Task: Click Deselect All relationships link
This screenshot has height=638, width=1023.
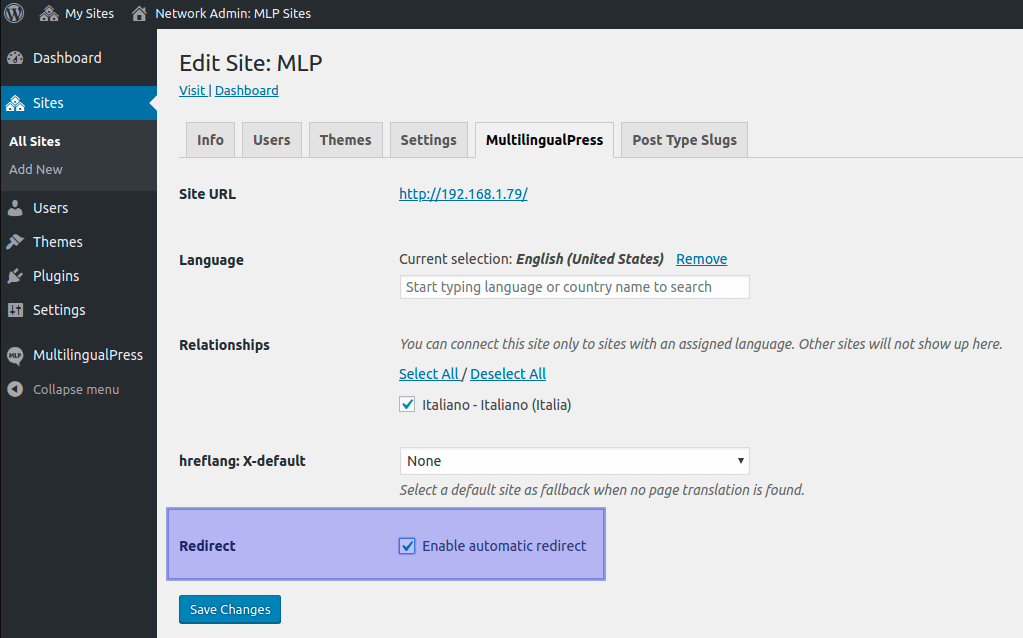Action: [508, 374]
